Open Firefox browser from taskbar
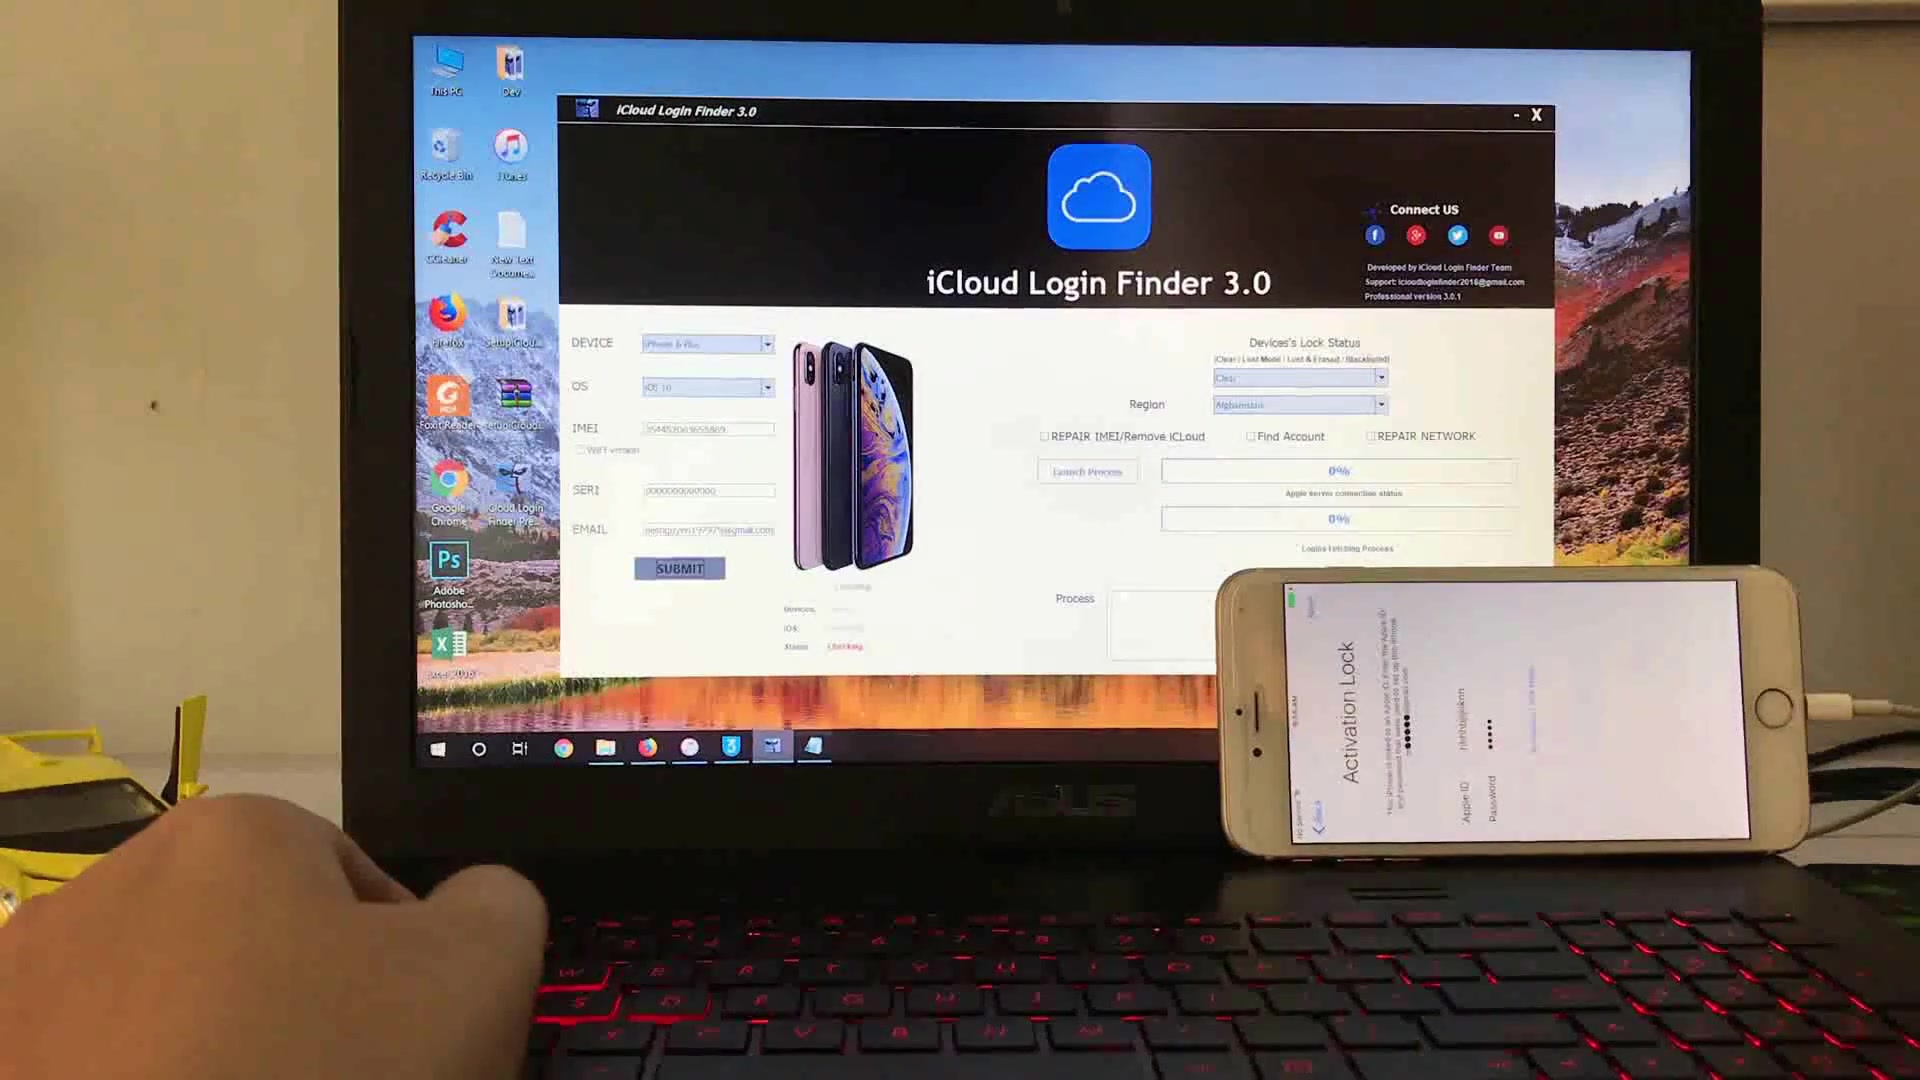The width and height of the screenshot is (1920, 1080). point(647,749)
